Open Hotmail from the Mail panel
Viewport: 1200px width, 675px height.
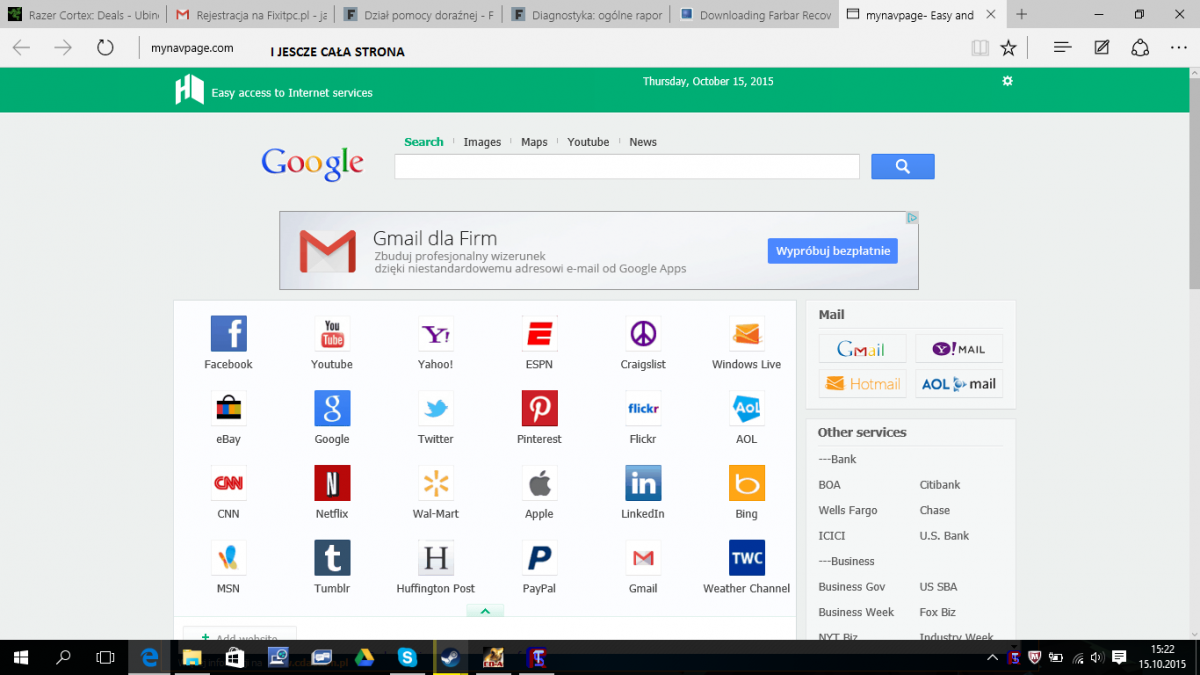coord(862,384)
